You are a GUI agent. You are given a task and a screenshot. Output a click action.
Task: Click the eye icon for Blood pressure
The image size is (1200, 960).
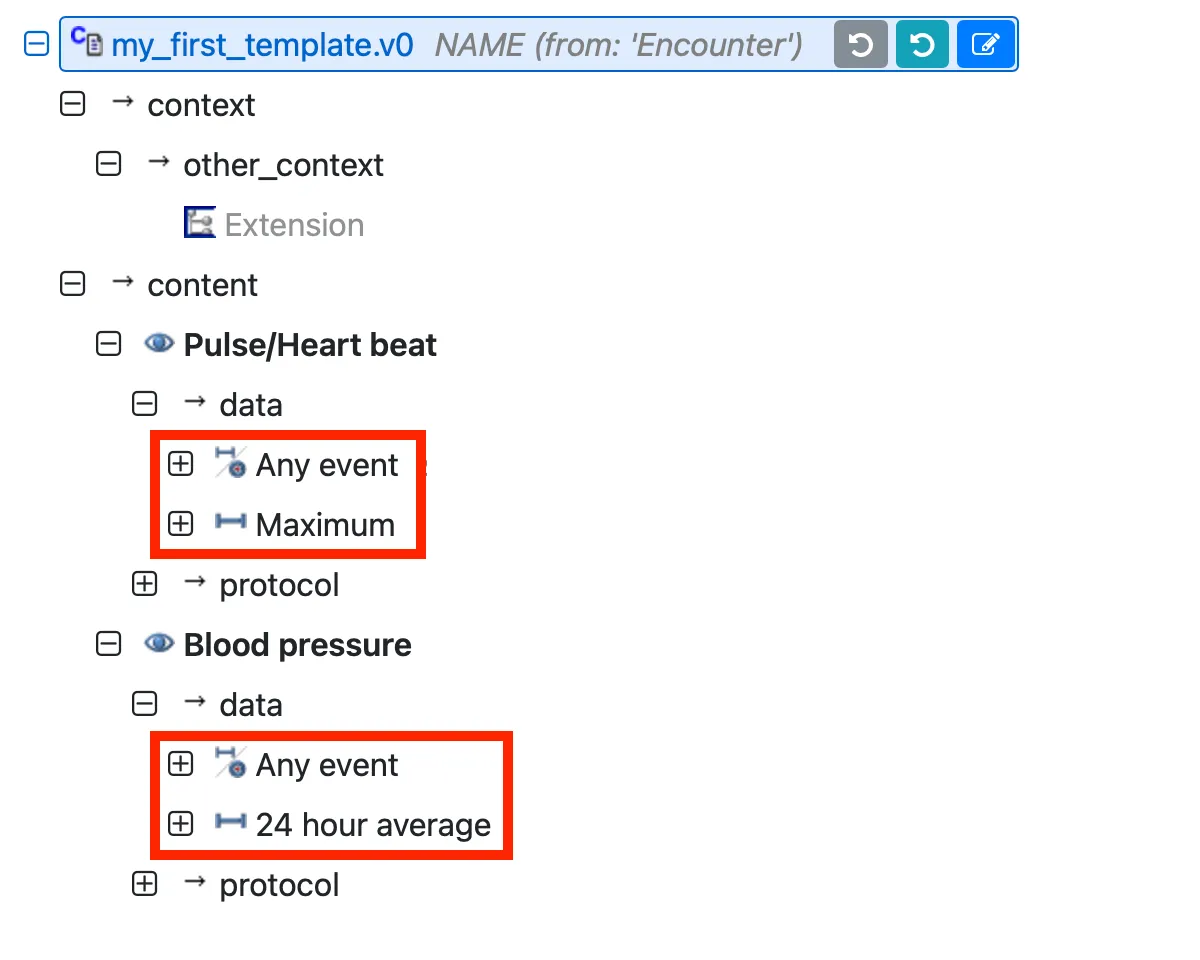[x=159, y=644]
